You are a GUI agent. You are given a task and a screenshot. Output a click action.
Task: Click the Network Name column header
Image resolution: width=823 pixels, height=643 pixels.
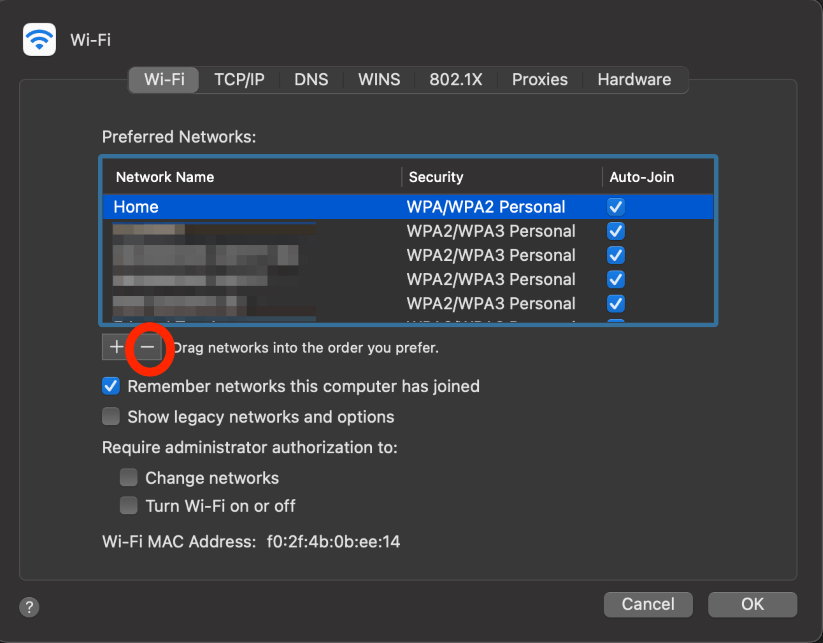click(x=165, y=177)
